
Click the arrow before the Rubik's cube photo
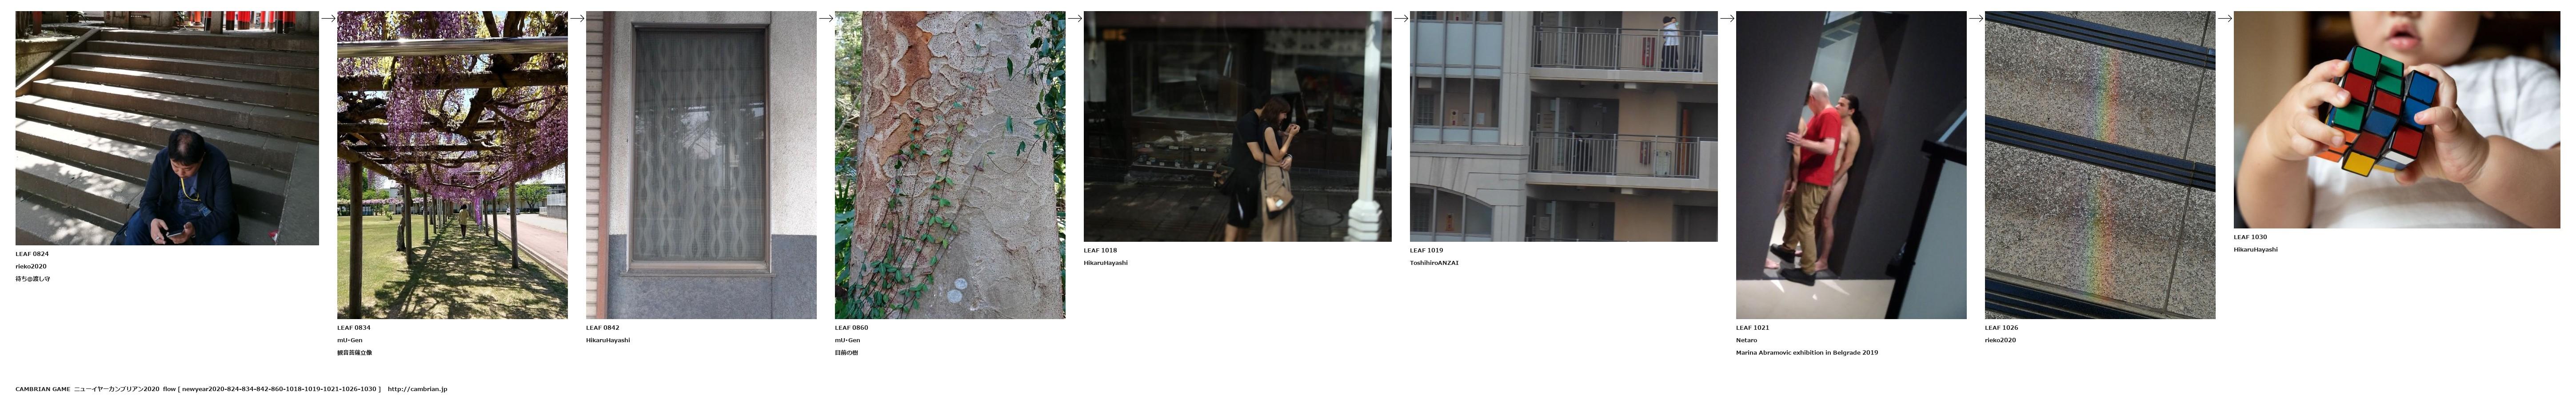(x=2225, y=18)
